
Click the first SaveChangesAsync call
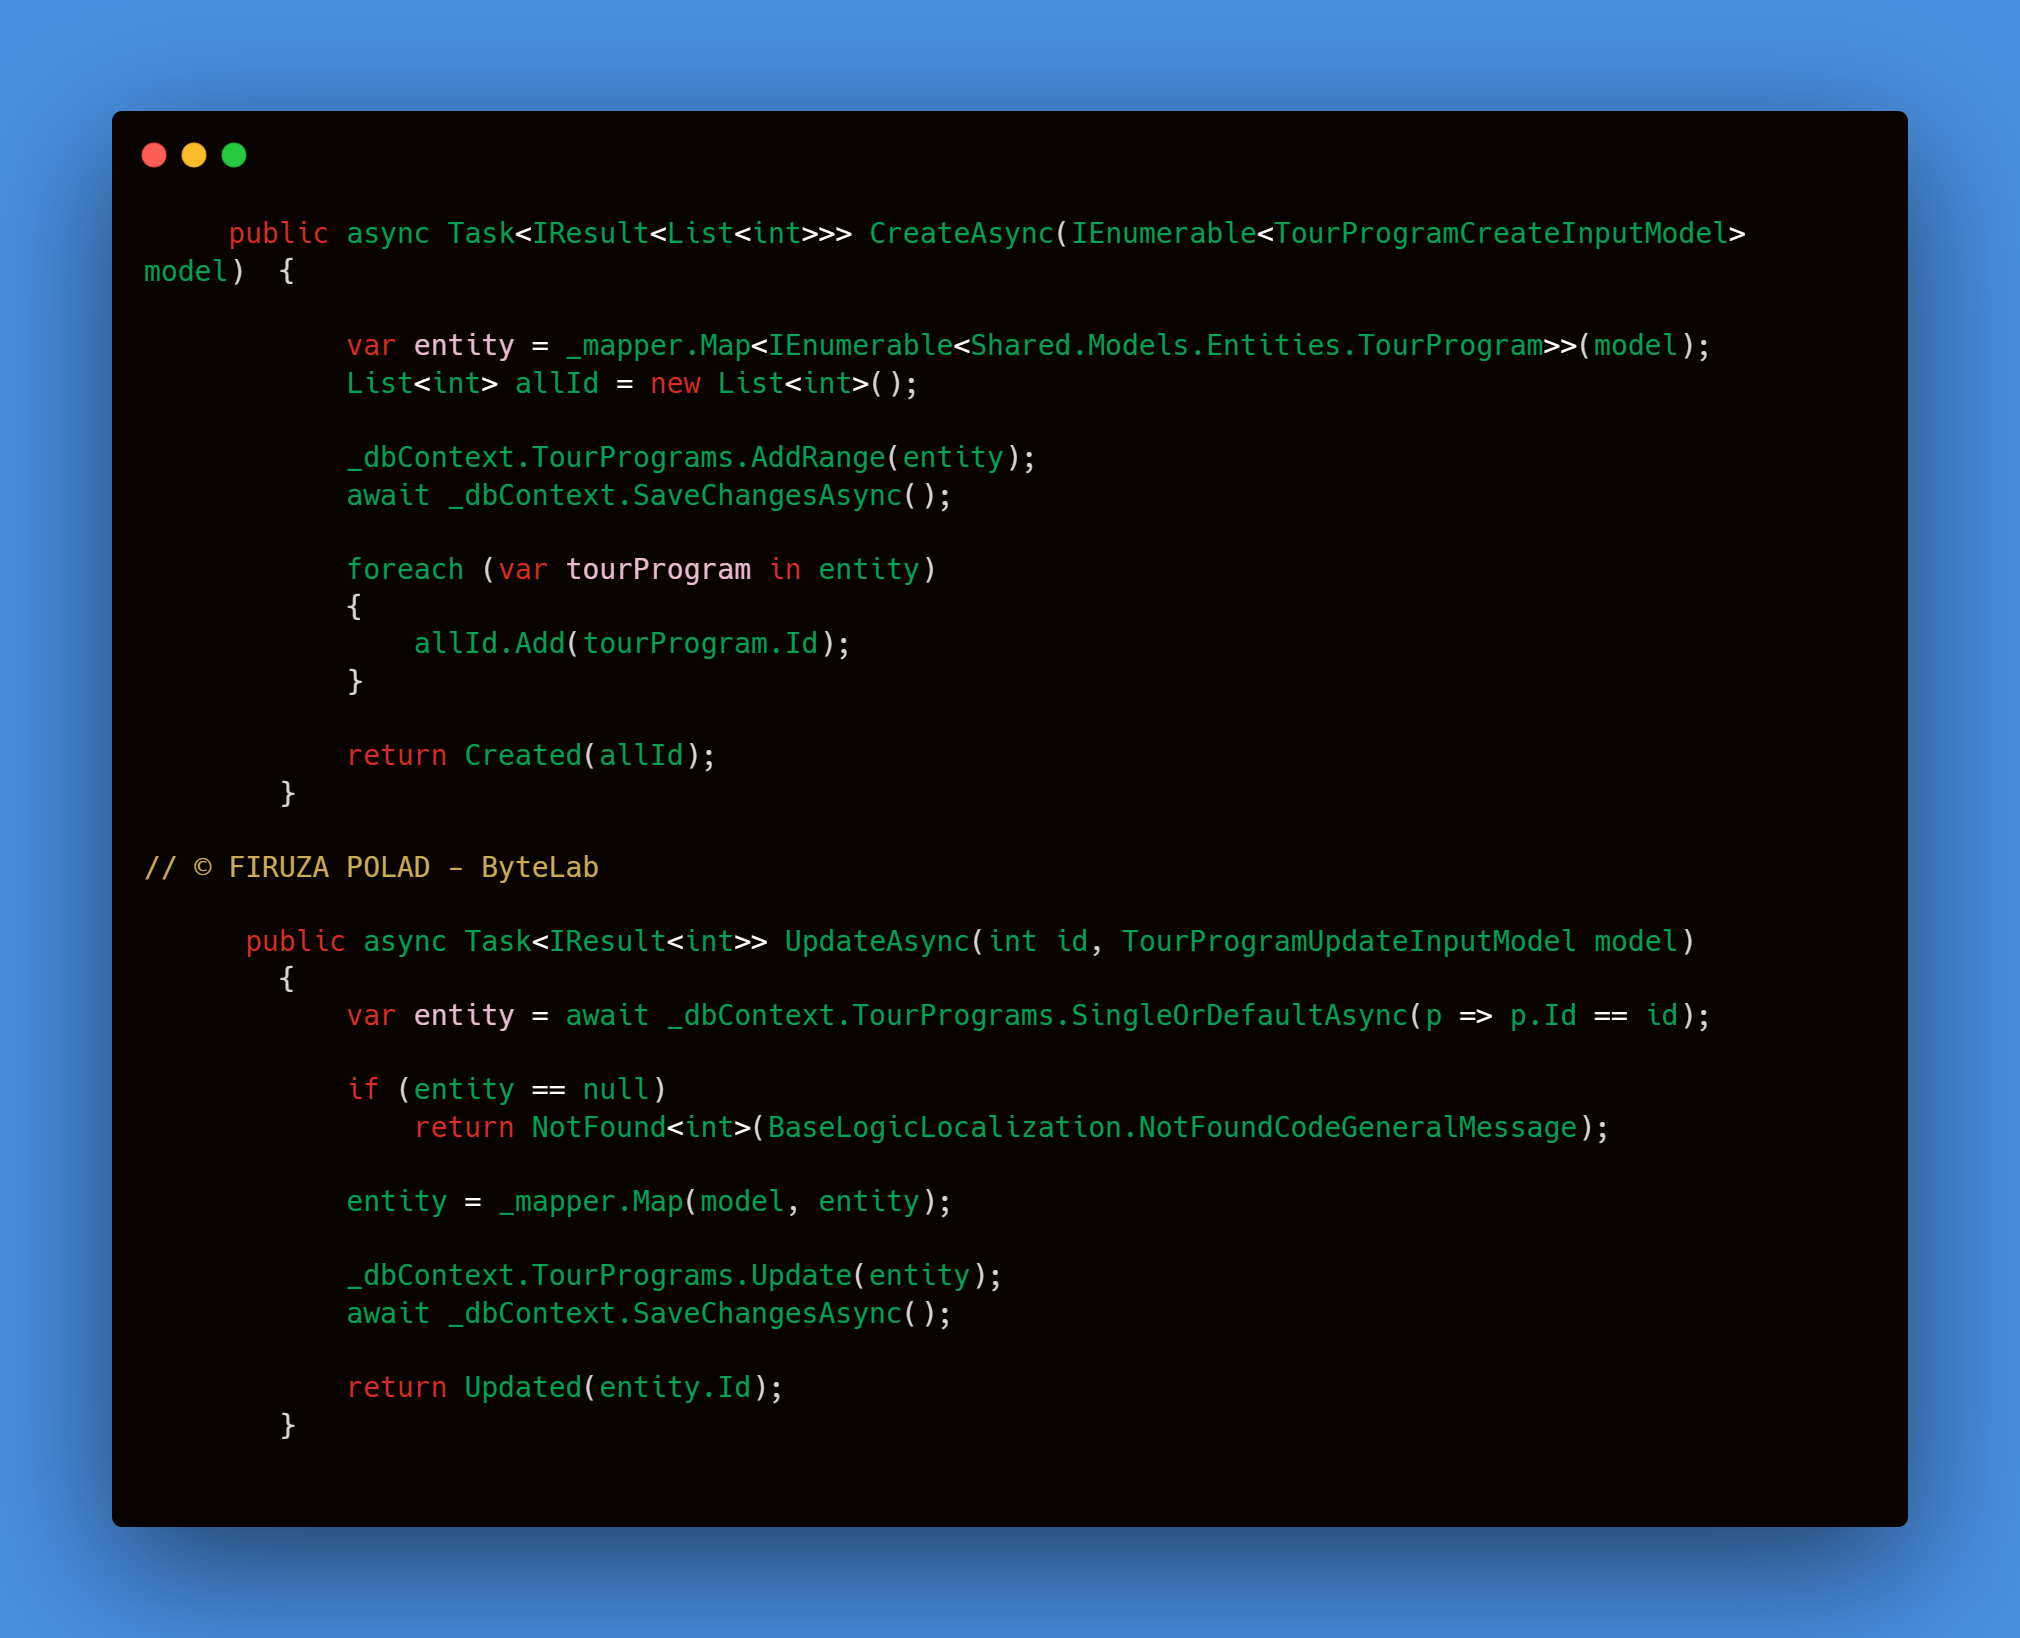point(766,495)
